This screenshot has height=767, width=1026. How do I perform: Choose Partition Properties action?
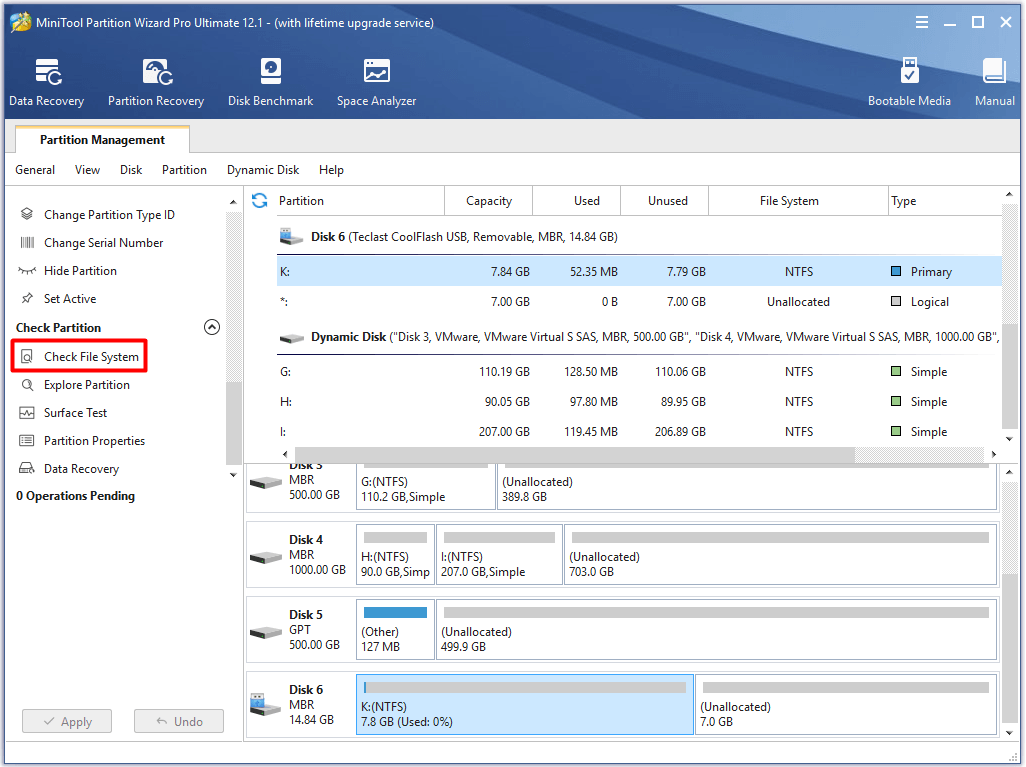[94, 440]
